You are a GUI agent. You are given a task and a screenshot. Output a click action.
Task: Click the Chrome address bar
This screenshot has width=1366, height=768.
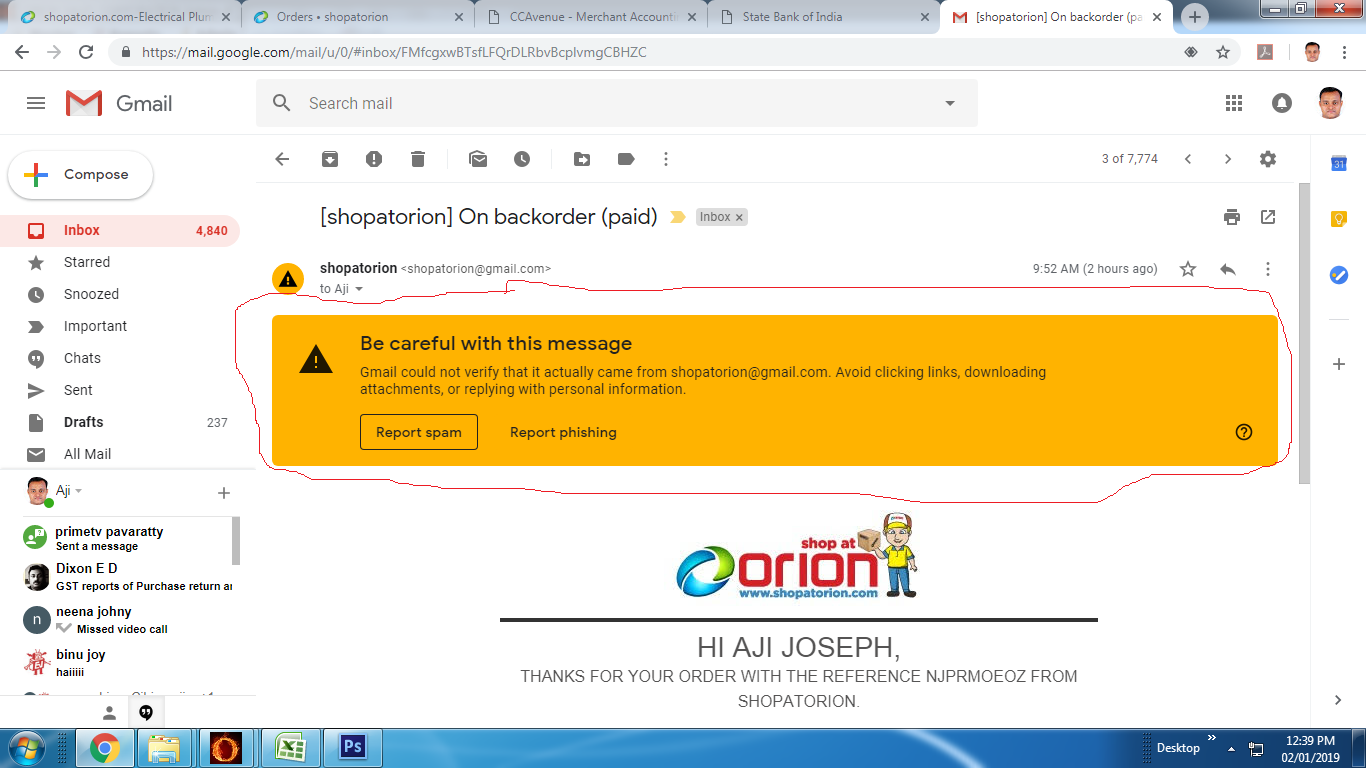click(x=640, y=52)
